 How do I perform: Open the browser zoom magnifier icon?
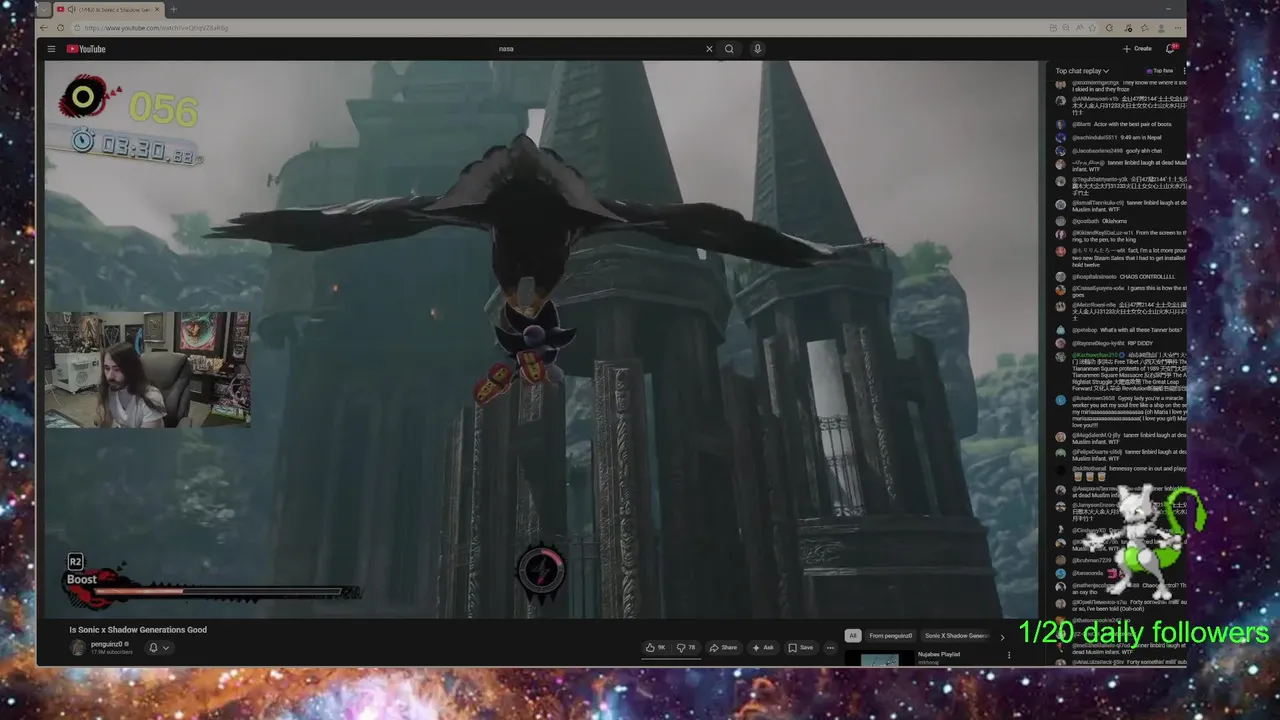tap(1066, 28)
